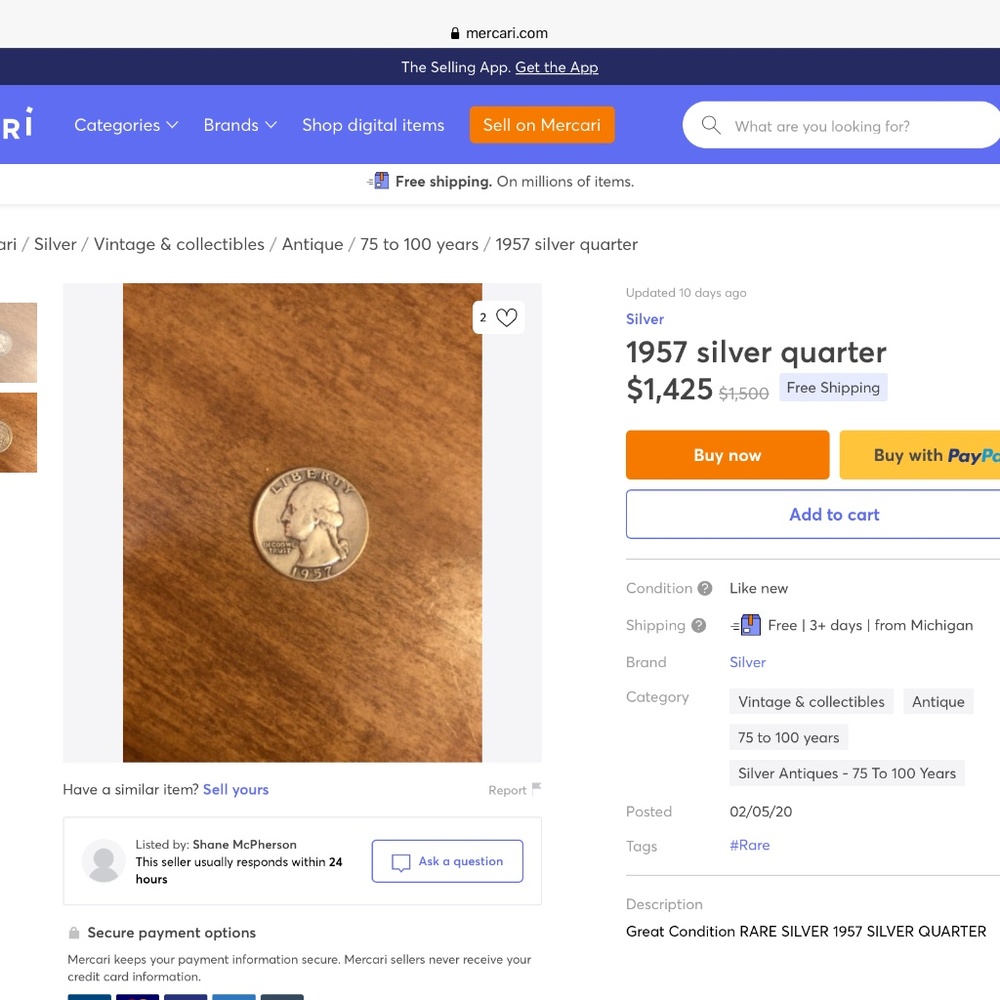Screen dimensions: 1000x1000
Task: Open the Categories dropdown
Action: pos(126,125)
